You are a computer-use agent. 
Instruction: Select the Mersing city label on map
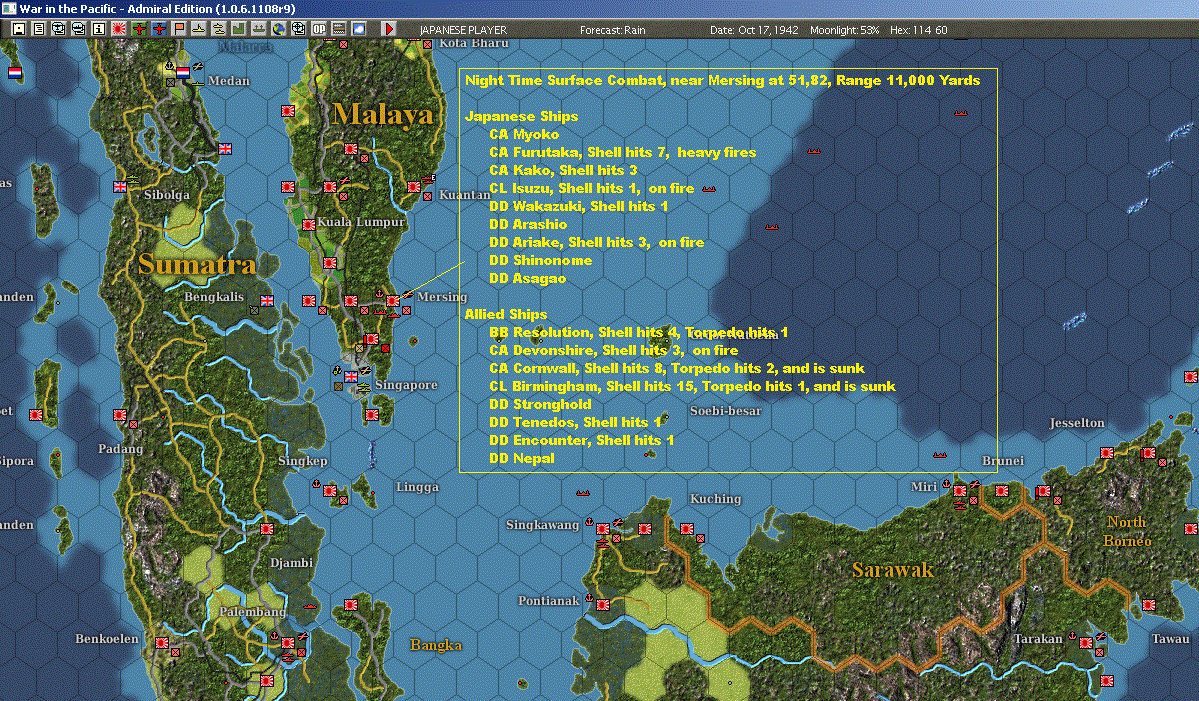(442, 297)
